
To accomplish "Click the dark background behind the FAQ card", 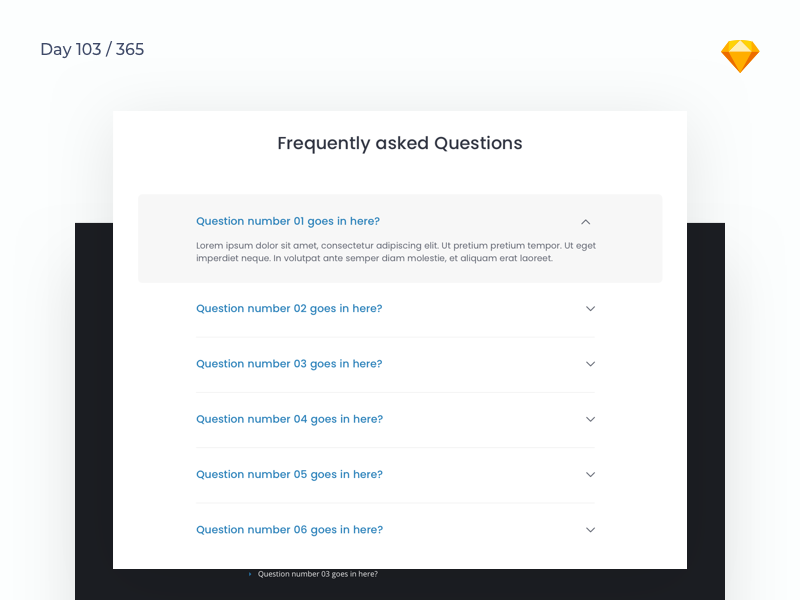I will [x=95, y=400].
